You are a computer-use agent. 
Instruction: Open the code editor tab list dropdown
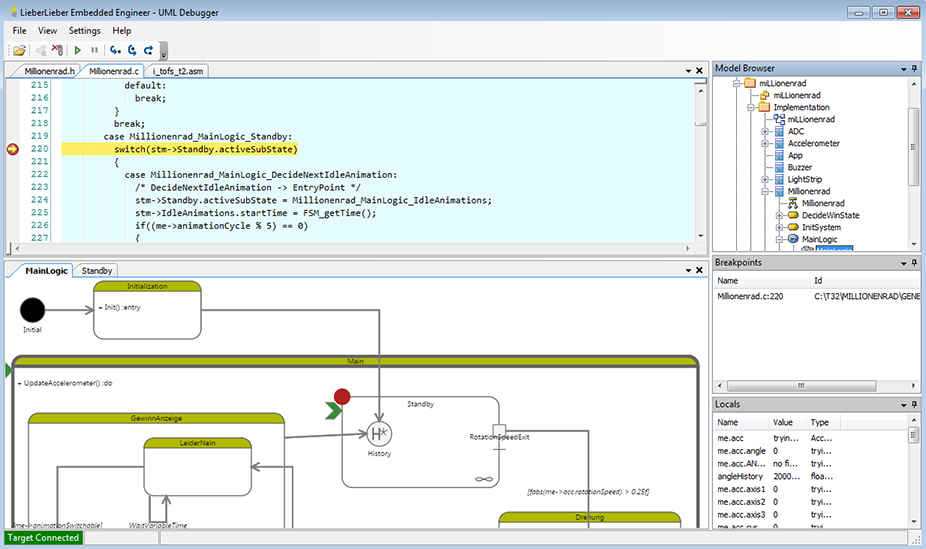688,71
